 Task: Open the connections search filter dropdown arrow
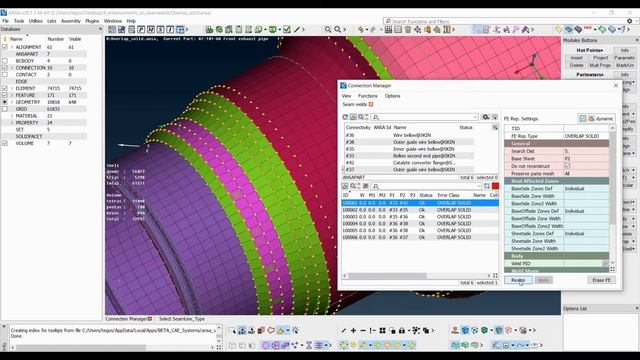[x=479, y=186]
